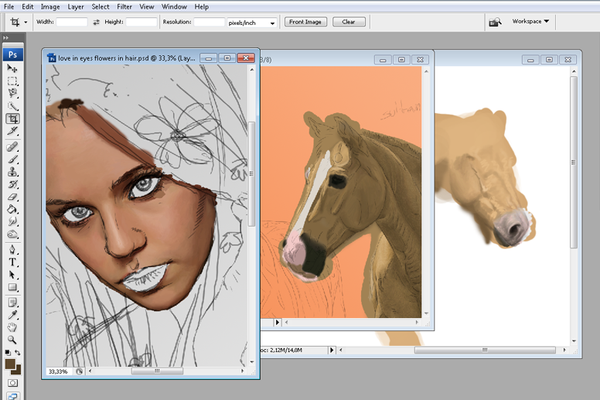
Task: Click the portrait window's scroll-down arrow
Action: coord(252,362)
